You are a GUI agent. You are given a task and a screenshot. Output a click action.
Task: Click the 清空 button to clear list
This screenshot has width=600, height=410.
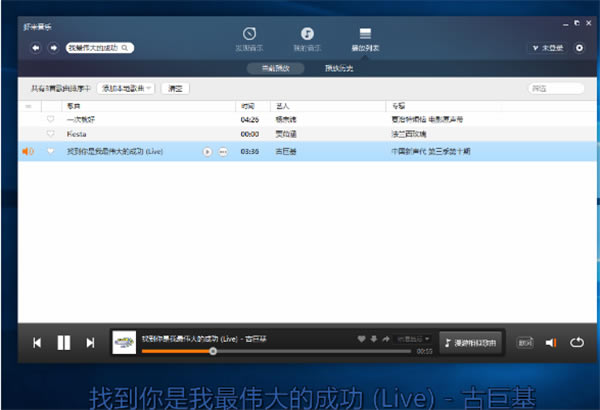(176, 89)
